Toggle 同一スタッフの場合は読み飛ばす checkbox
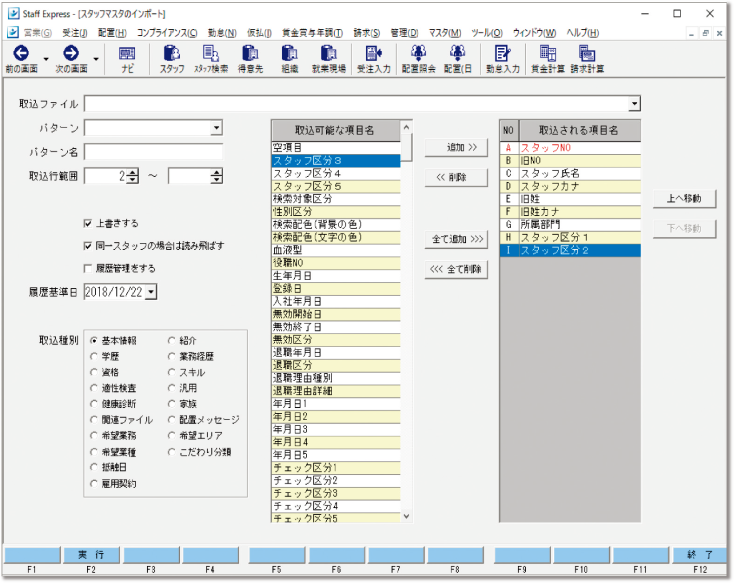This screenshot has width=736, height=585. [87, 246]
